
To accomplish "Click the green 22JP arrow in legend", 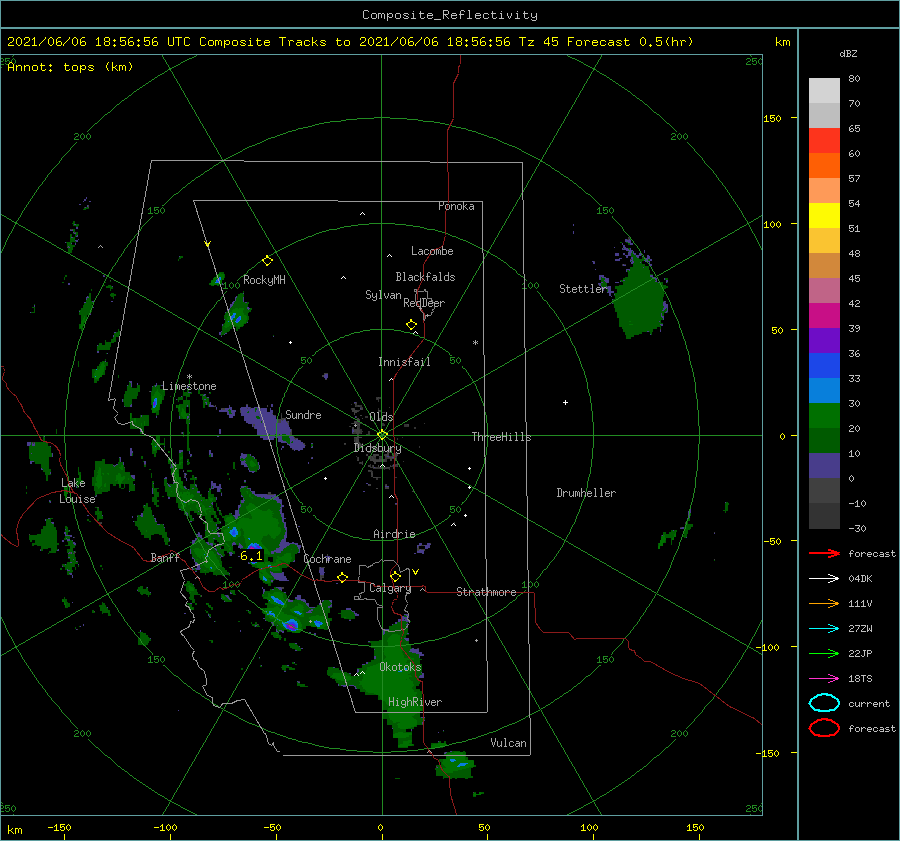I will [824, 653].
